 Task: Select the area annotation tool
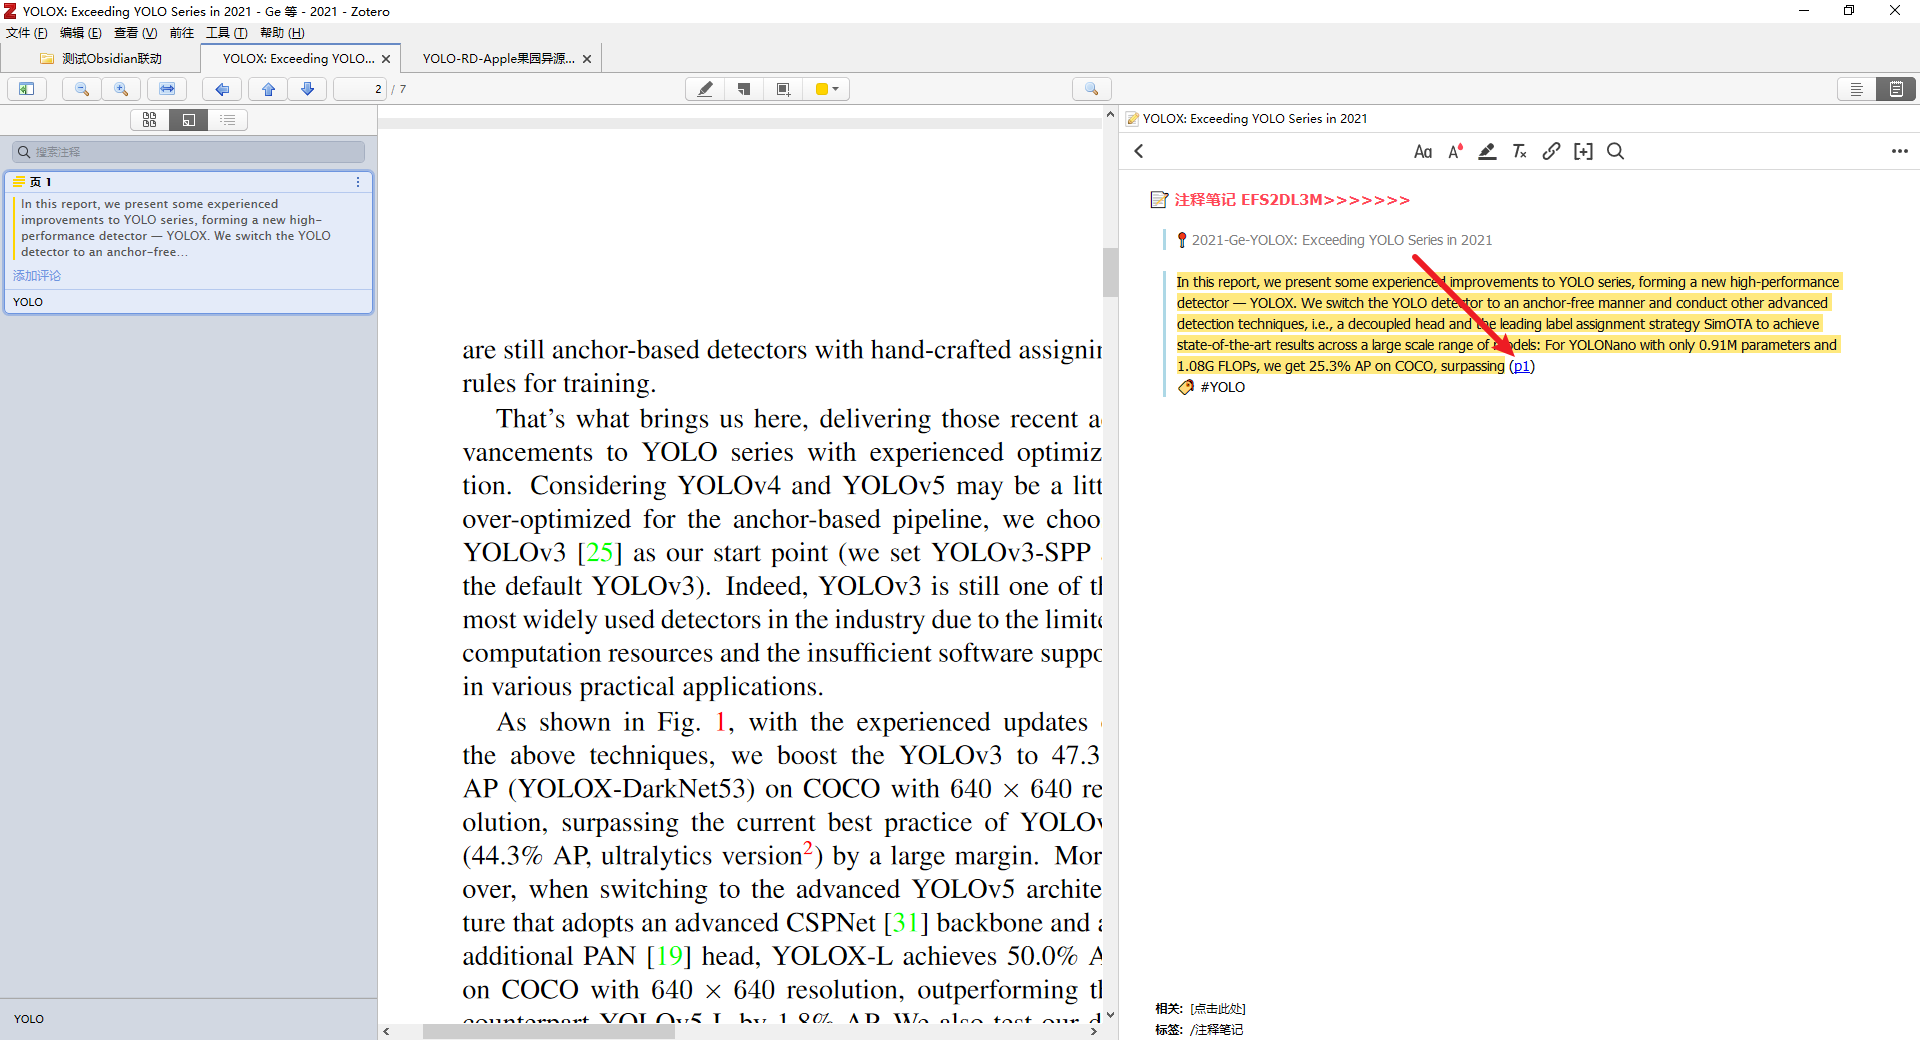click(x=783, y=89)
